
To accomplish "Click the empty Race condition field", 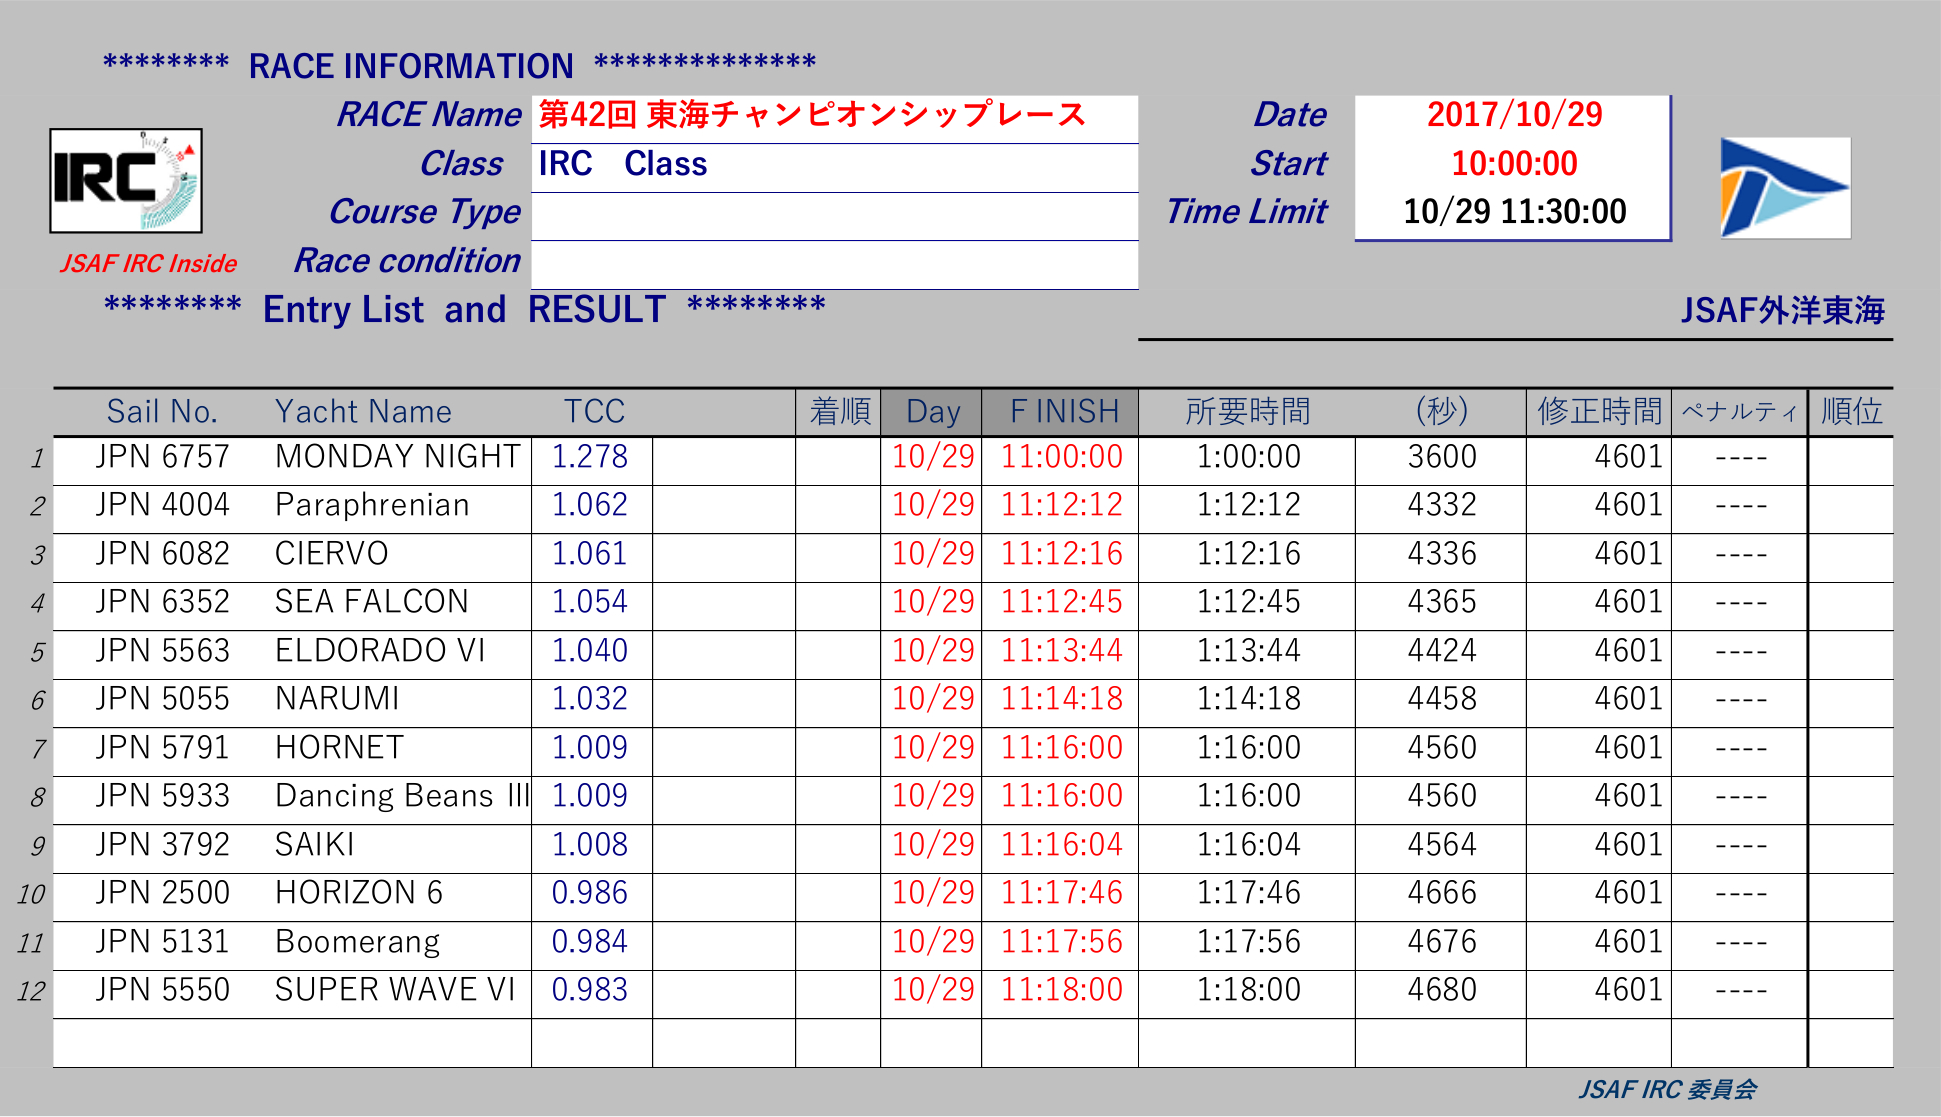I will pyautogui.click(x=834, y=265).
